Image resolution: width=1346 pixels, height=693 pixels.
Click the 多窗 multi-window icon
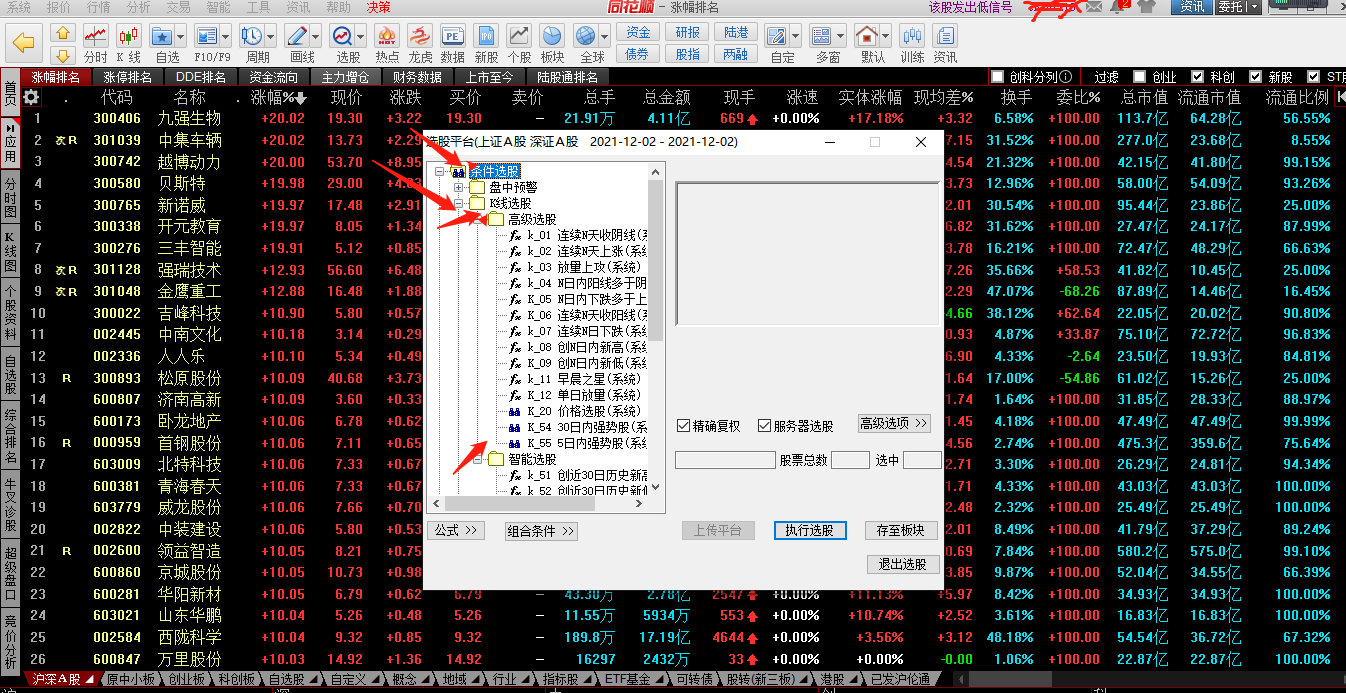tap(822, 36)
